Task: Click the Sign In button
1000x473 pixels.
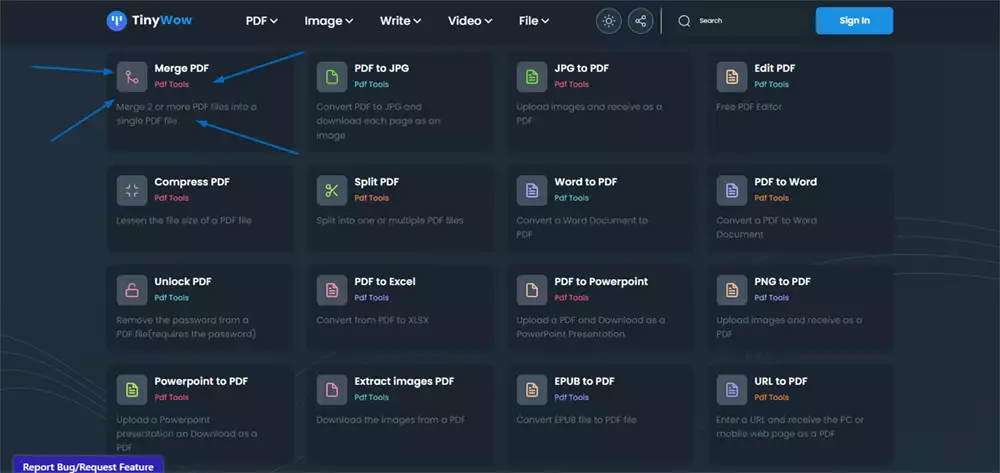Action: [854, 21]
